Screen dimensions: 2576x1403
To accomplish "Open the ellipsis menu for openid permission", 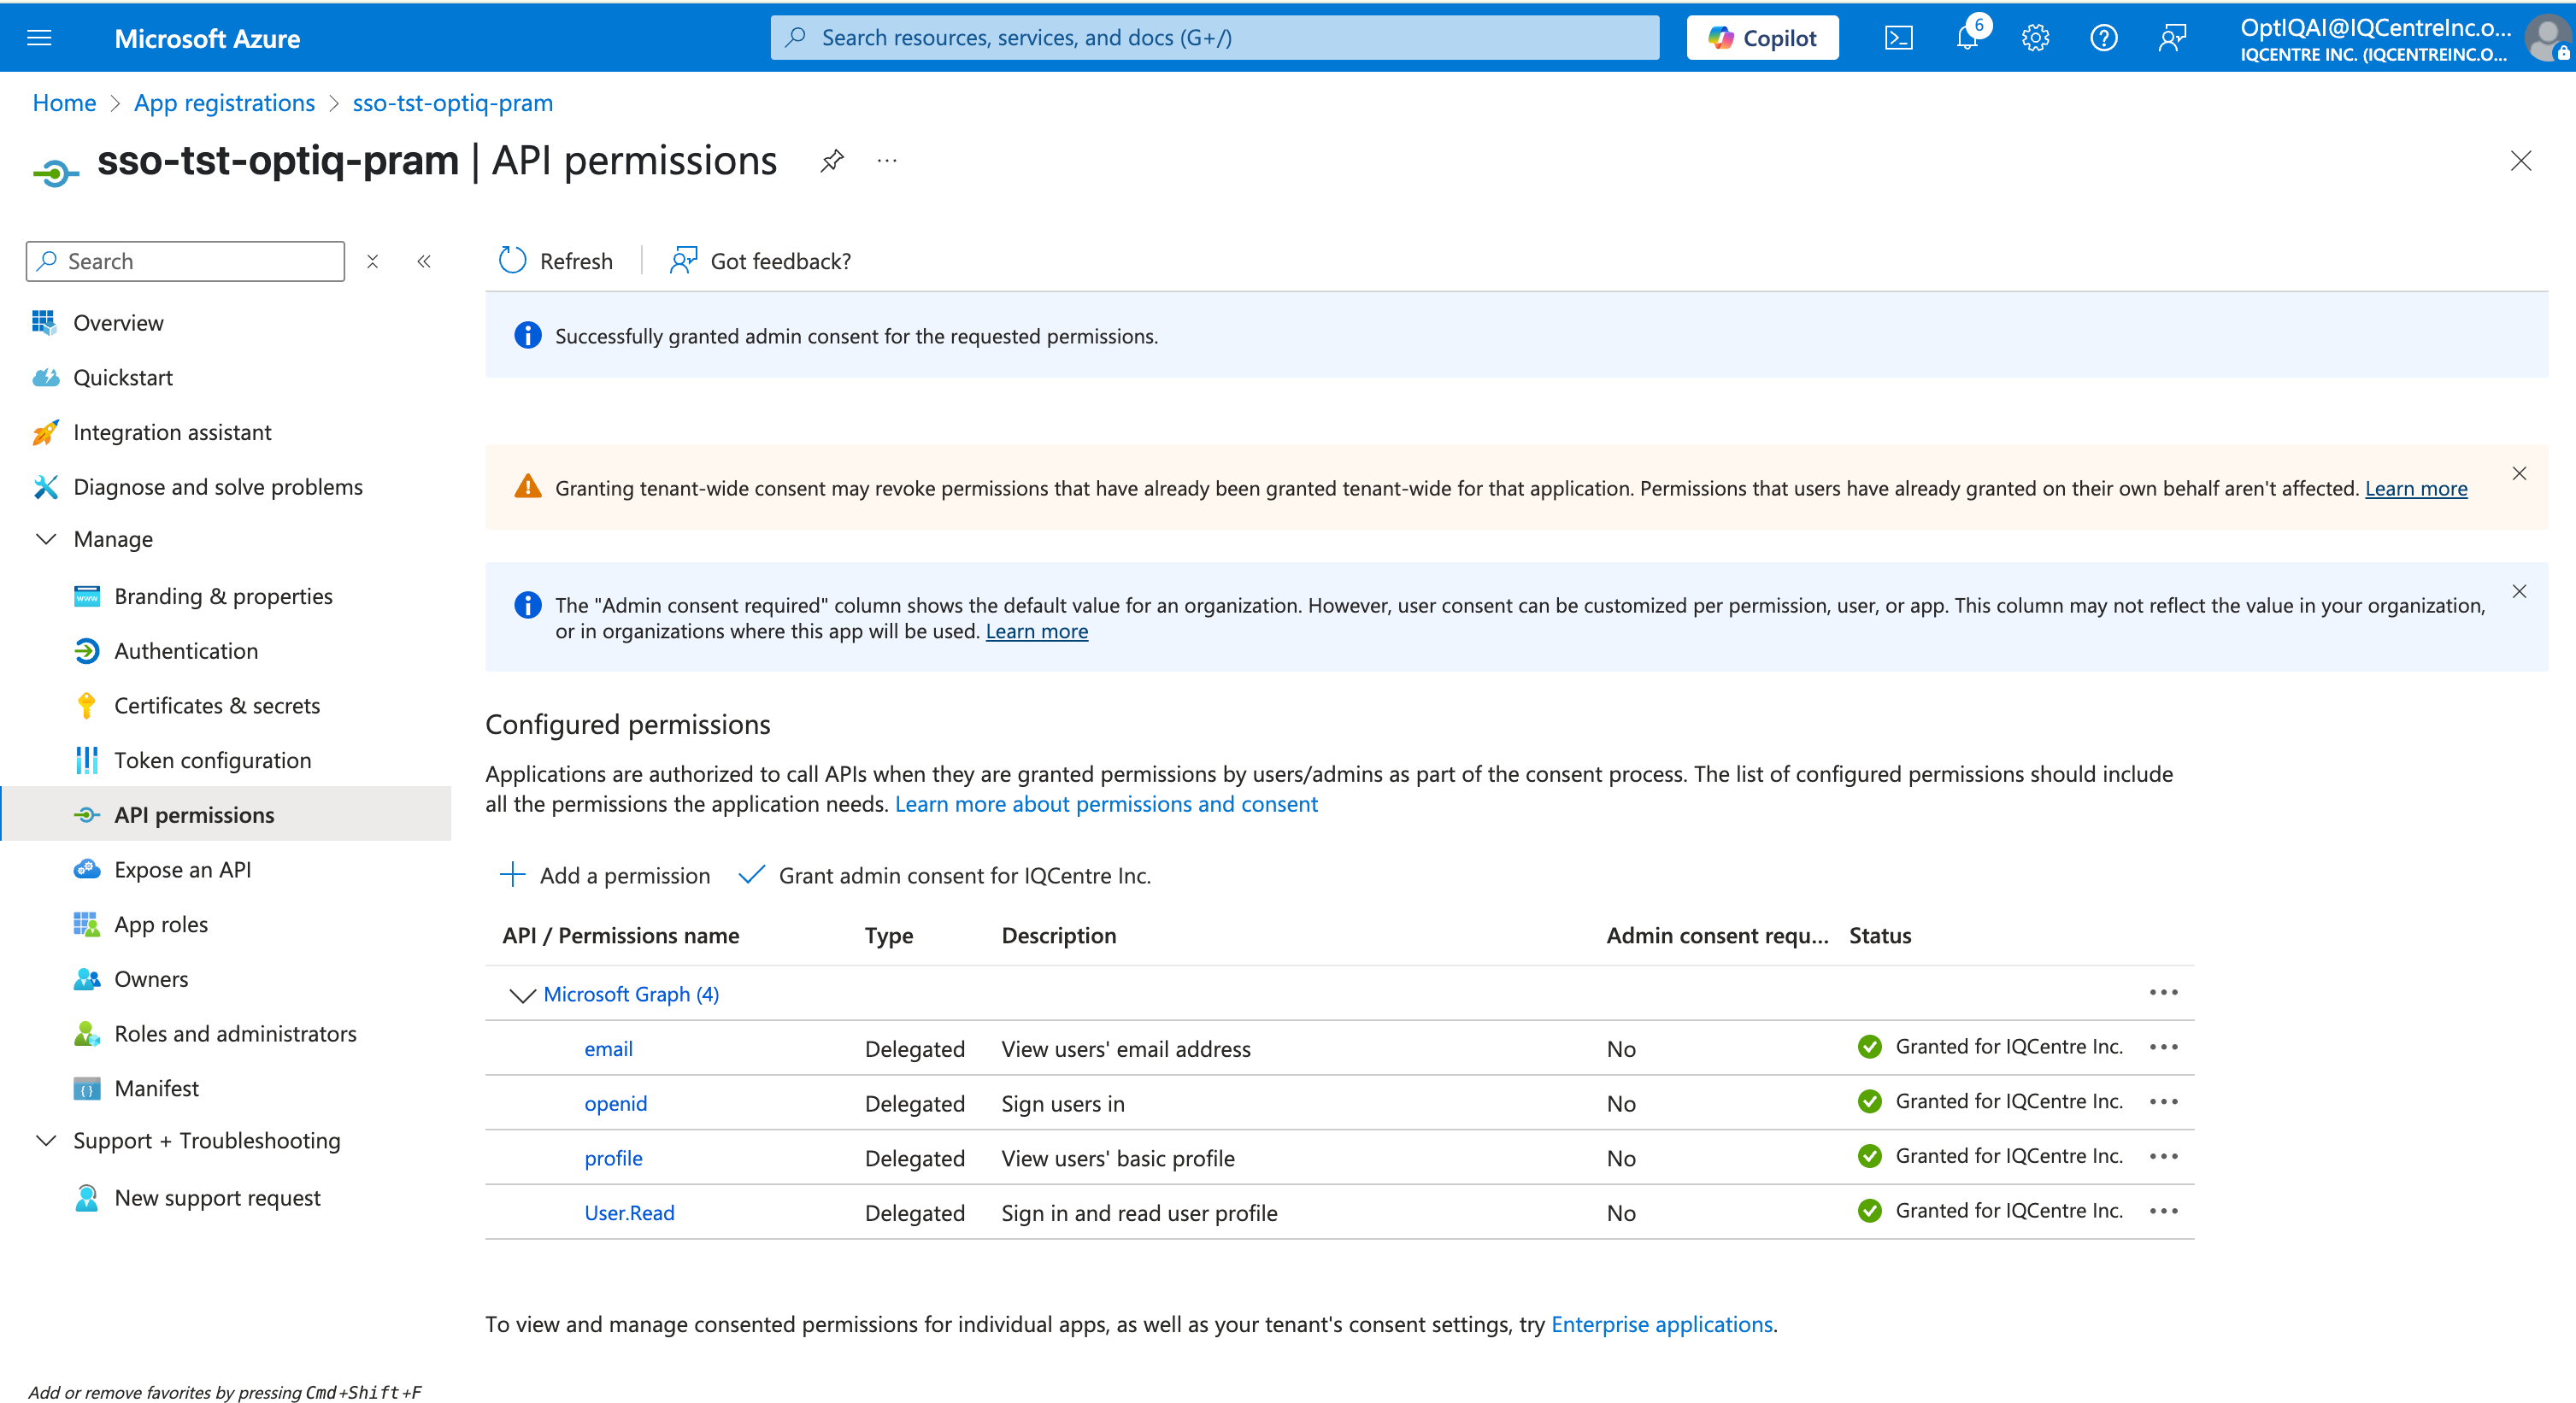I will point(2163,1101).
